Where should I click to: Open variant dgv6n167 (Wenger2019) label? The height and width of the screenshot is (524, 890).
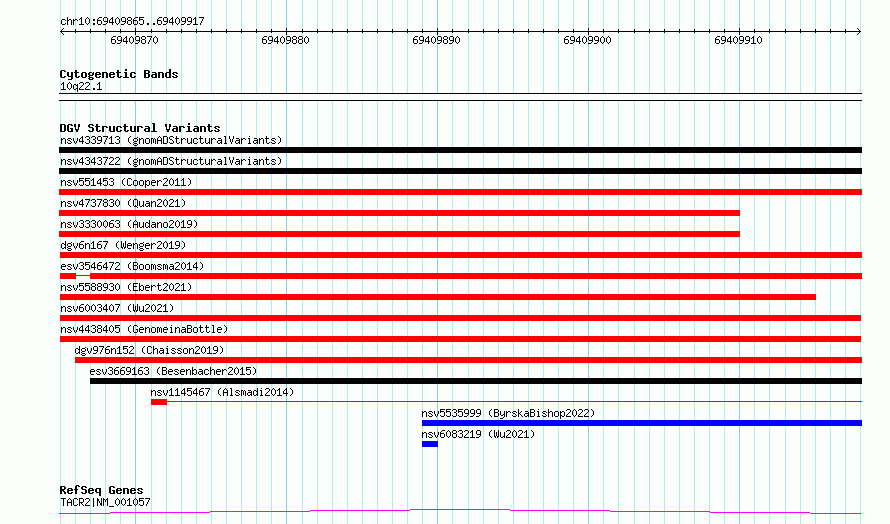point(123,245)
